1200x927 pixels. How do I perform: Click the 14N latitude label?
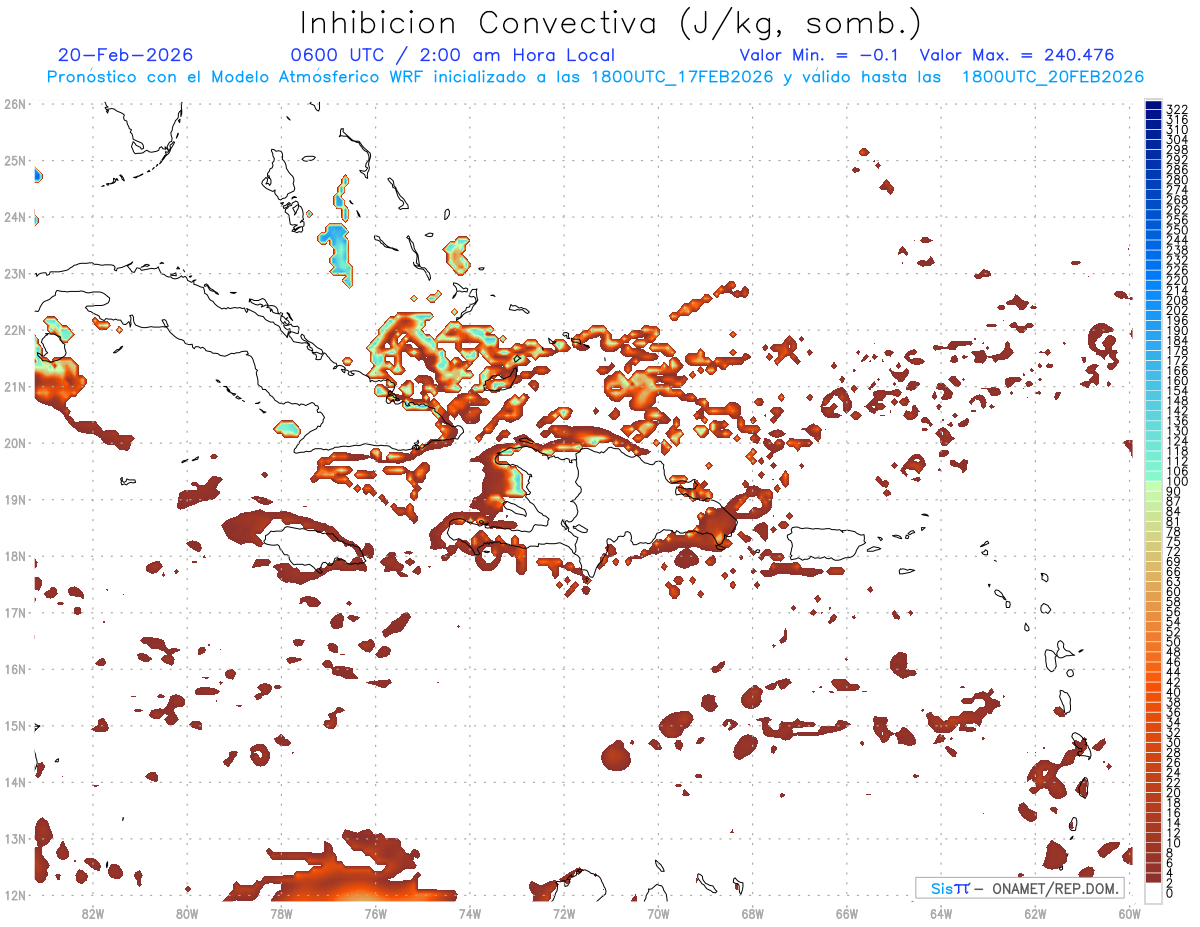pyautogui.click(x=15, y=782)
